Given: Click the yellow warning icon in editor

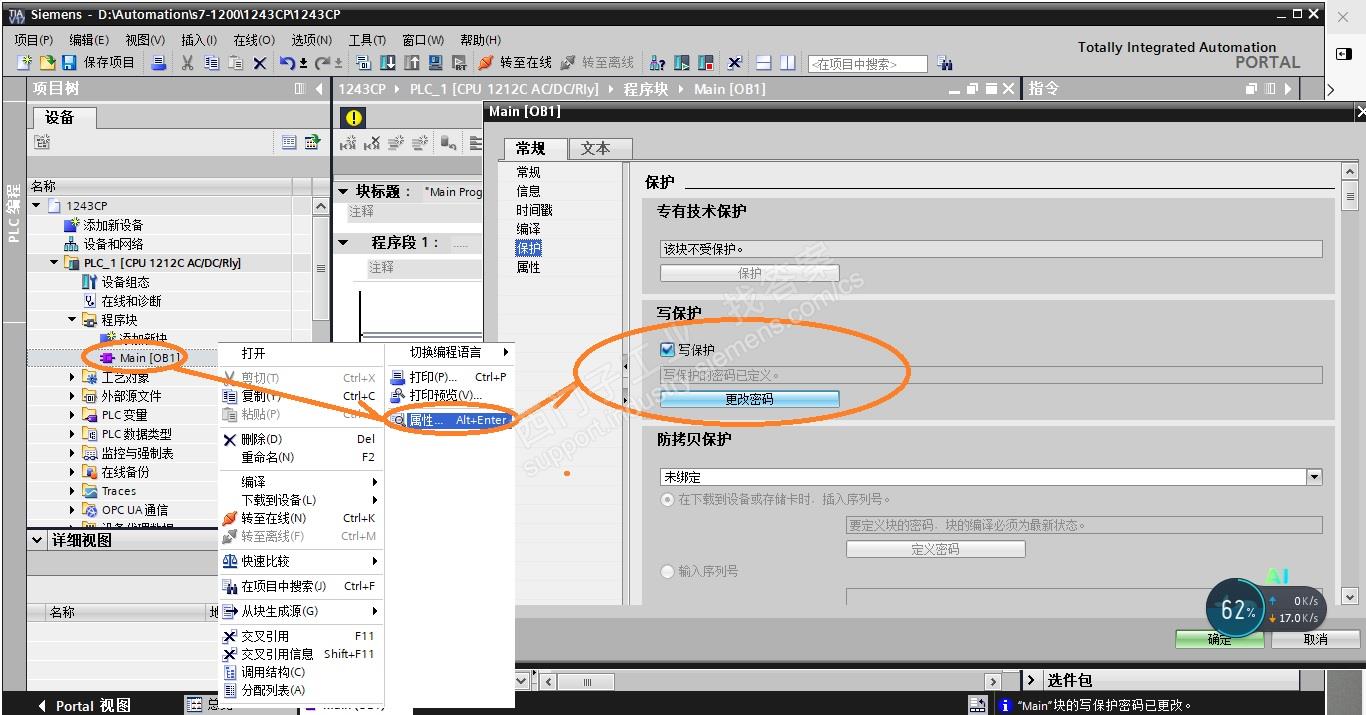Looking at the screenshot, I should [x=354, y=118].
